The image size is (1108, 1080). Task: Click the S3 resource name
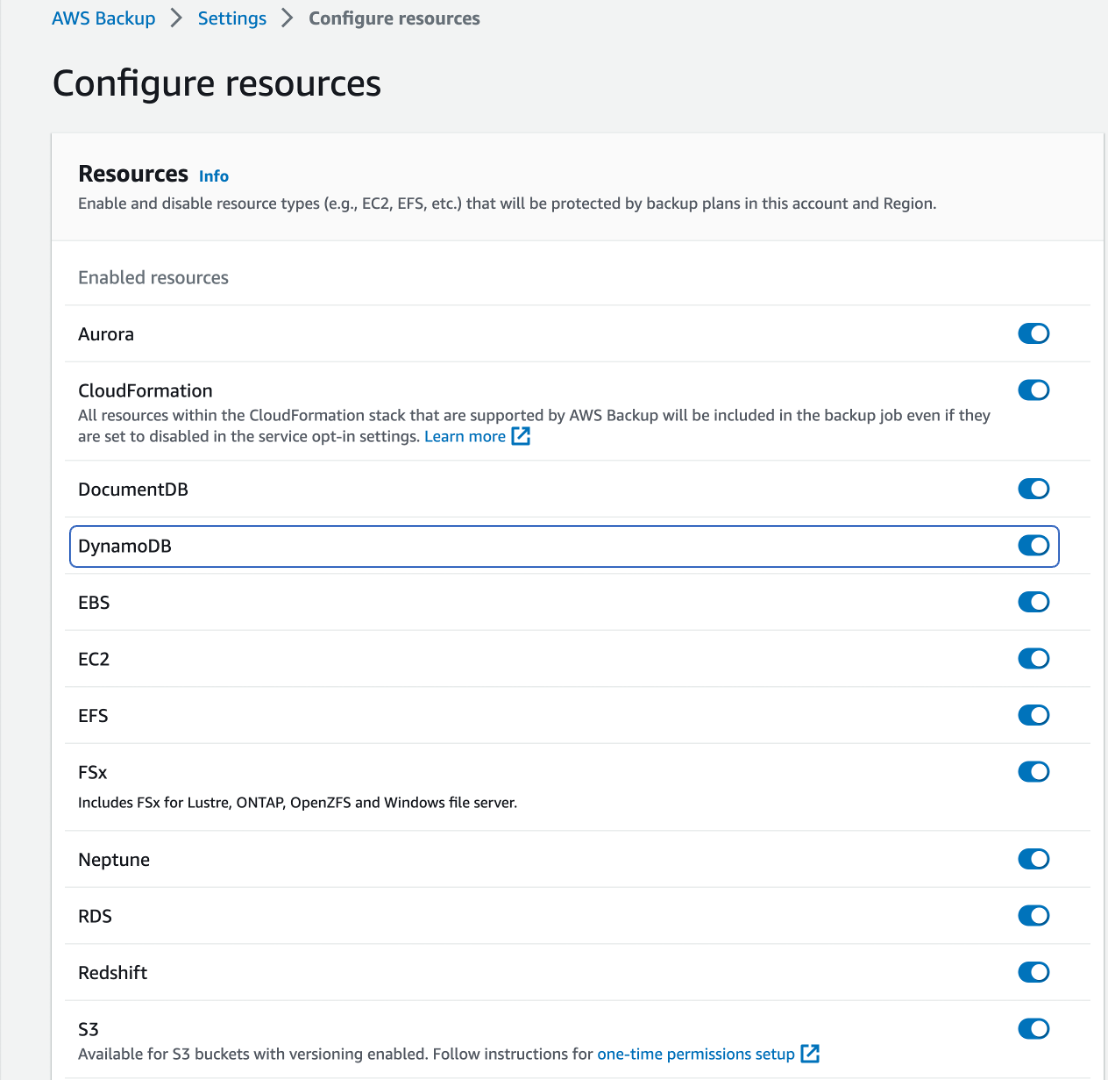coord(88,1030)
